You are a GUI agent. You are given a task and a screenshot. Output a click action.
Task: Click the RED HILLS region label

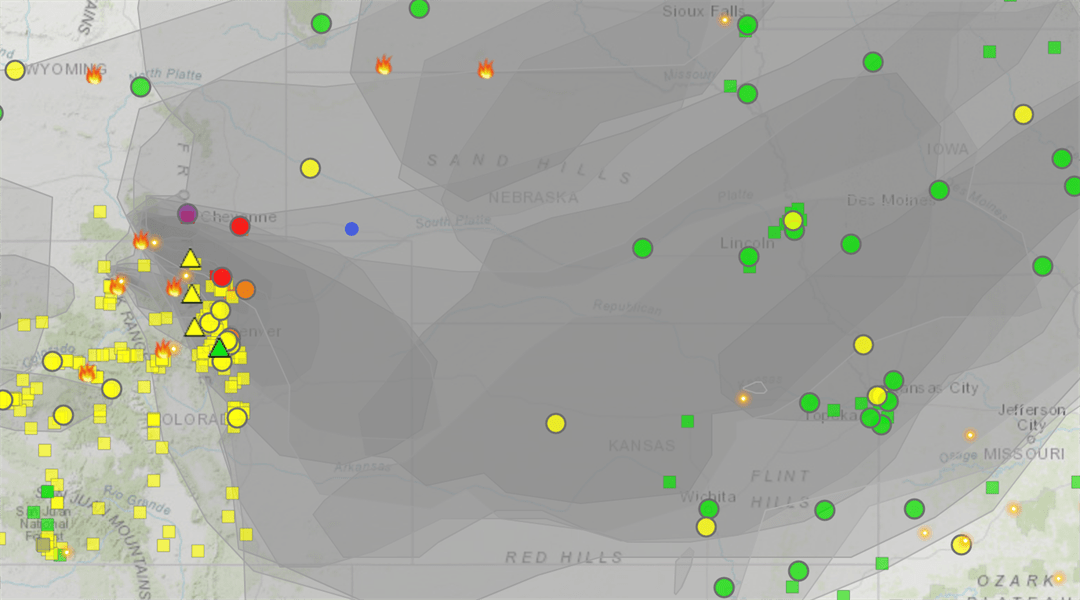point(564,557)
